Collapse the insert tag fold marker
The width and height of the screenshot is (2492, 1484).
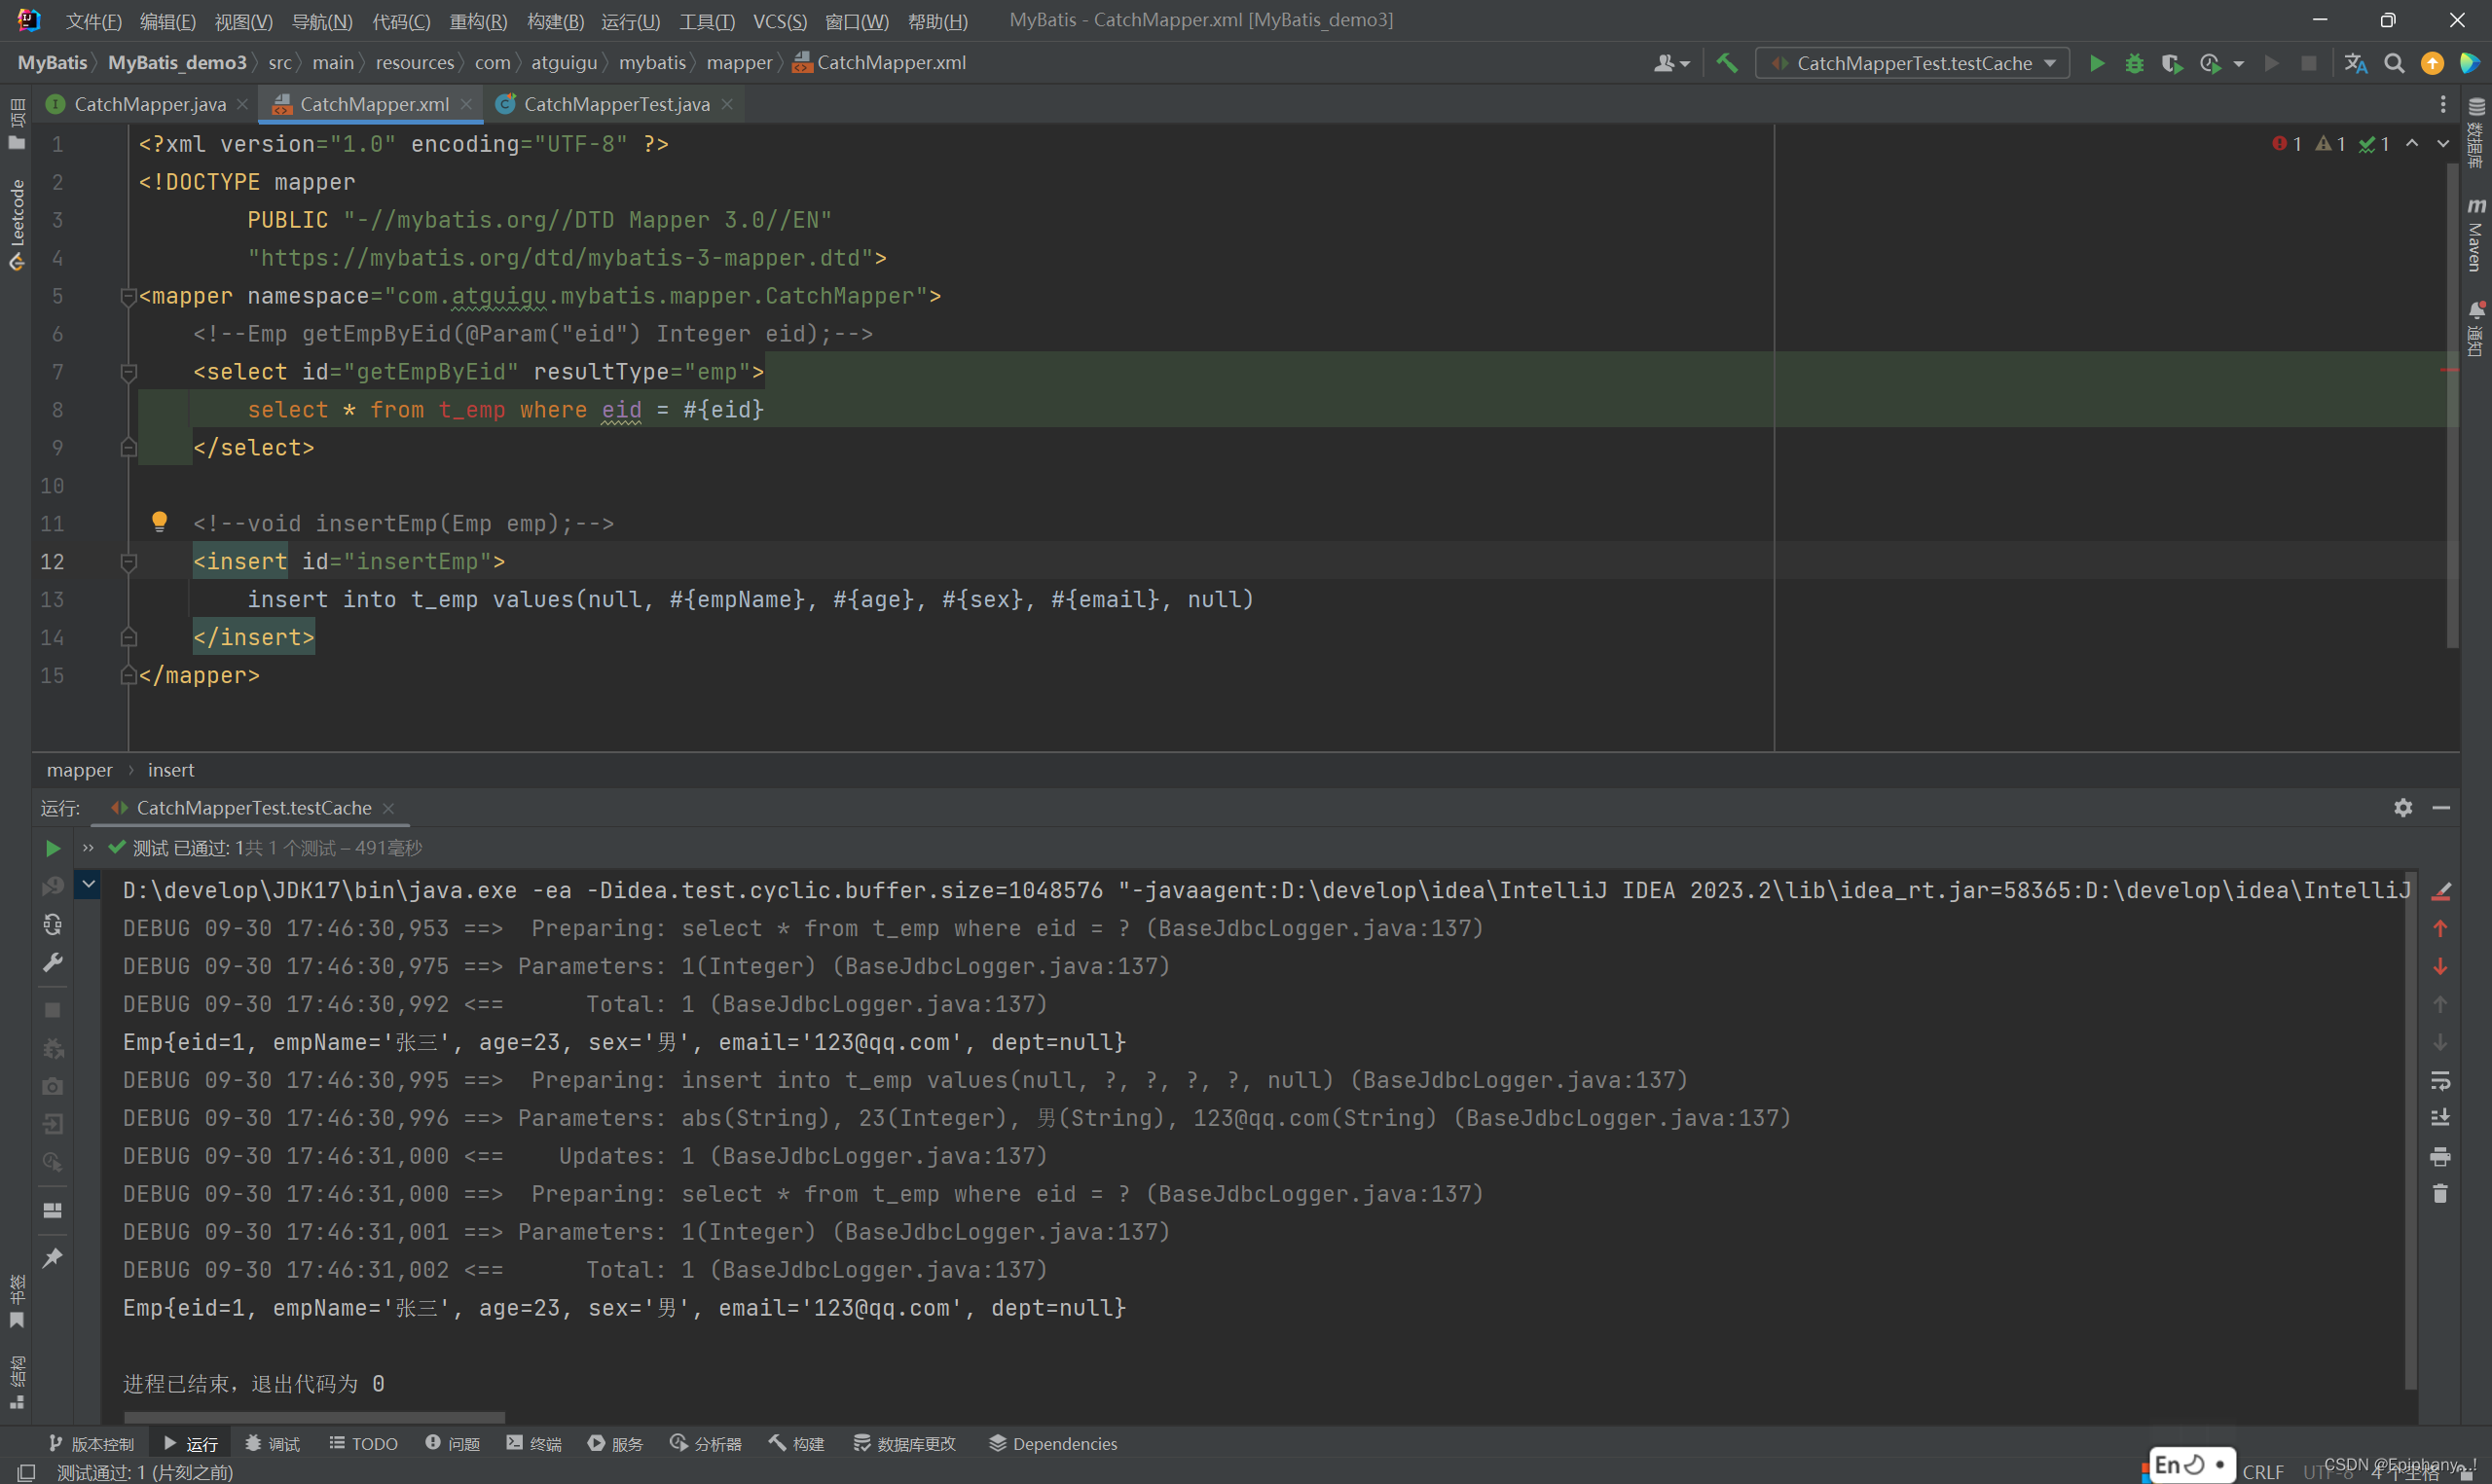(128, 562)
